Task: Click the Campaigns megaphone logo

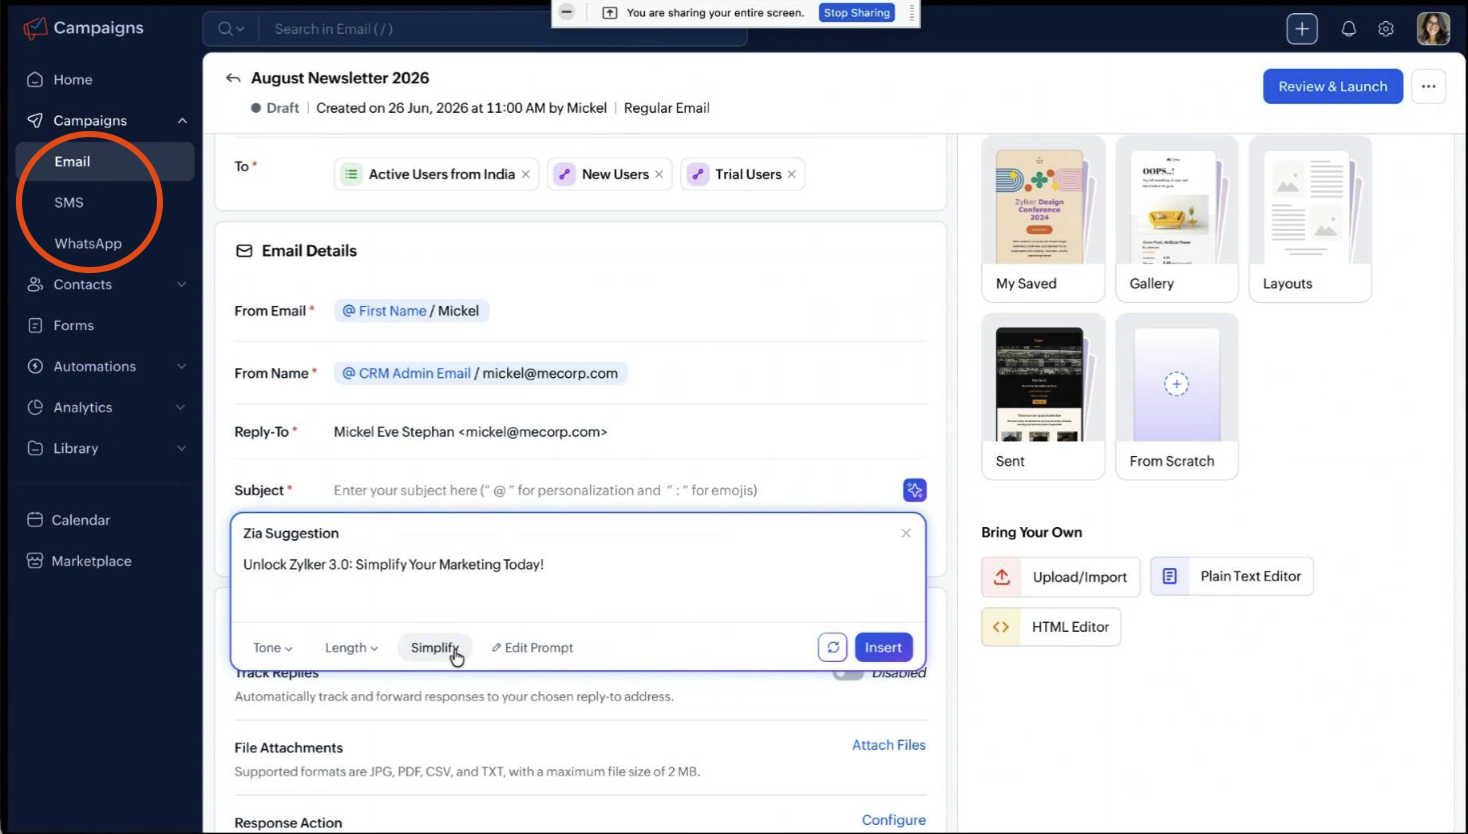Action: pos(35,28)
